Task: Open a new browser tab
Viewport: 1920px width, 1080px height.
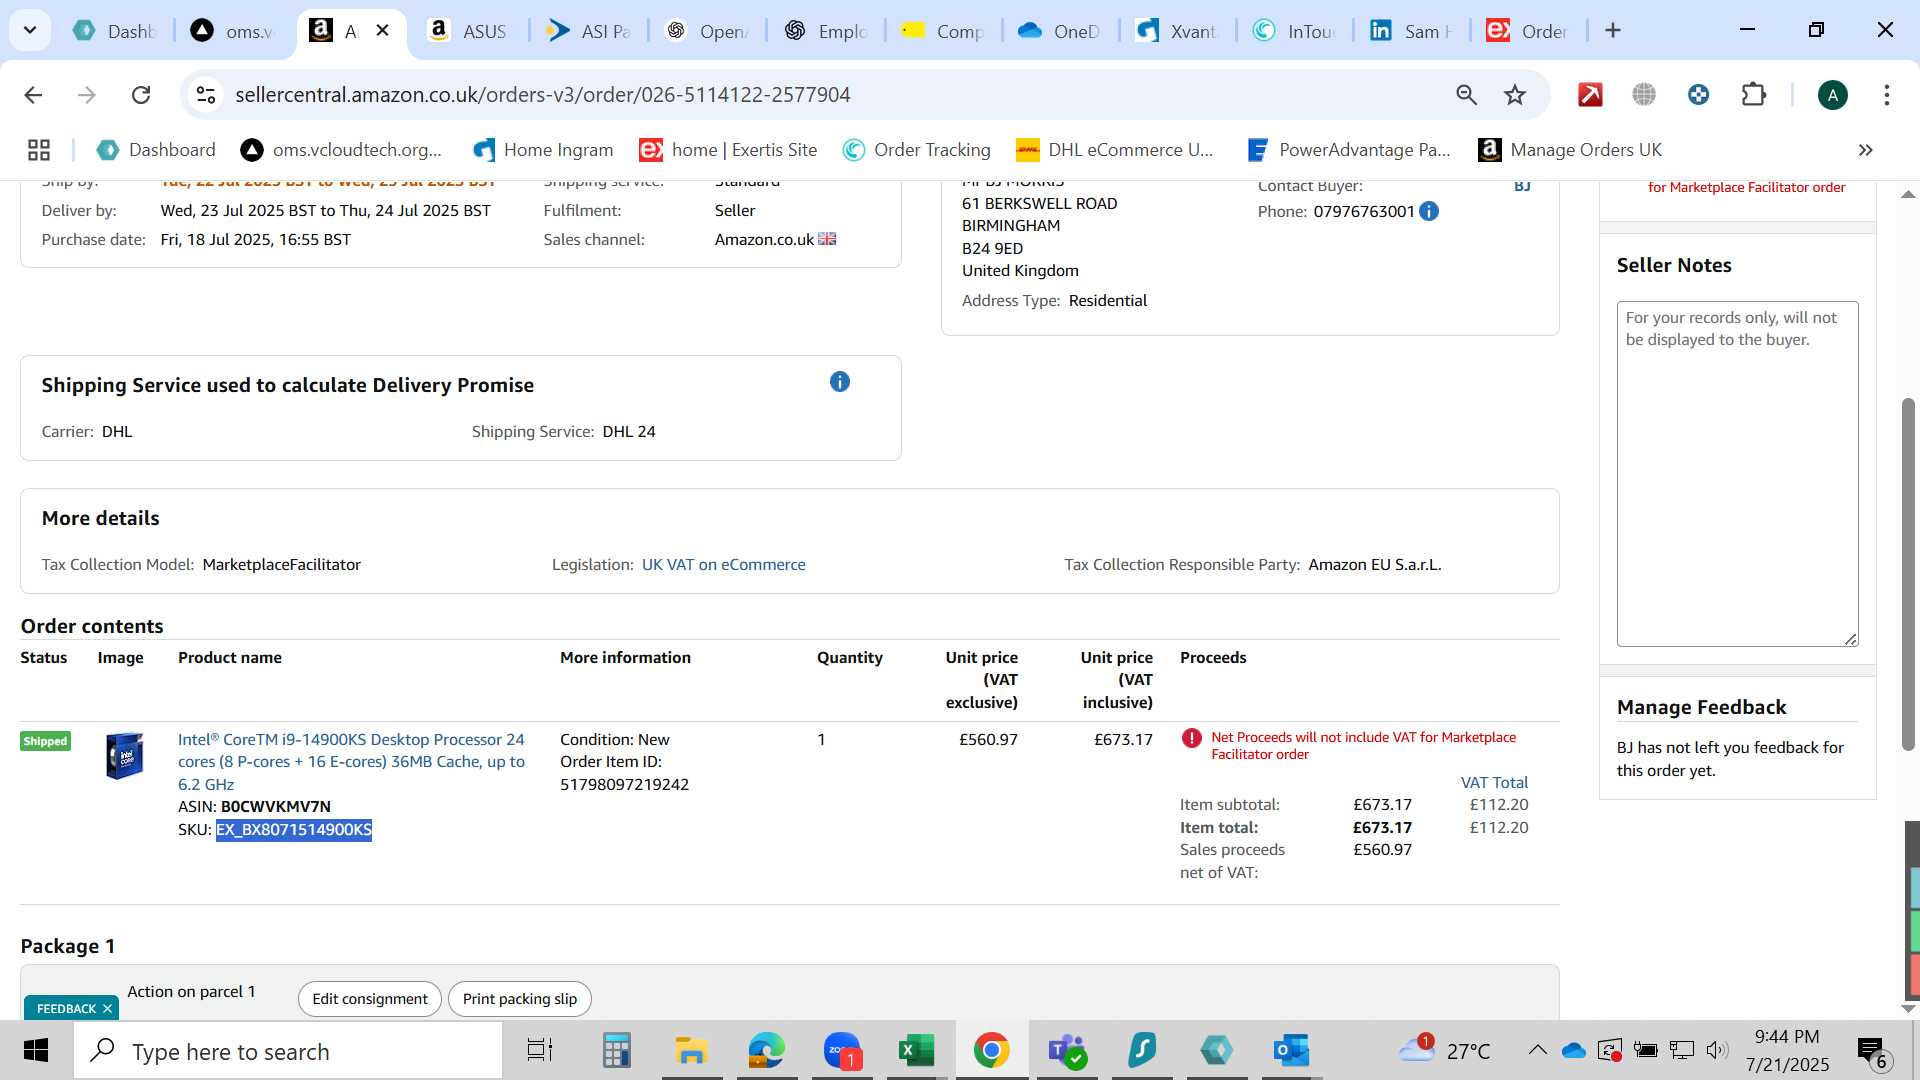Action: coord(1612,31)
